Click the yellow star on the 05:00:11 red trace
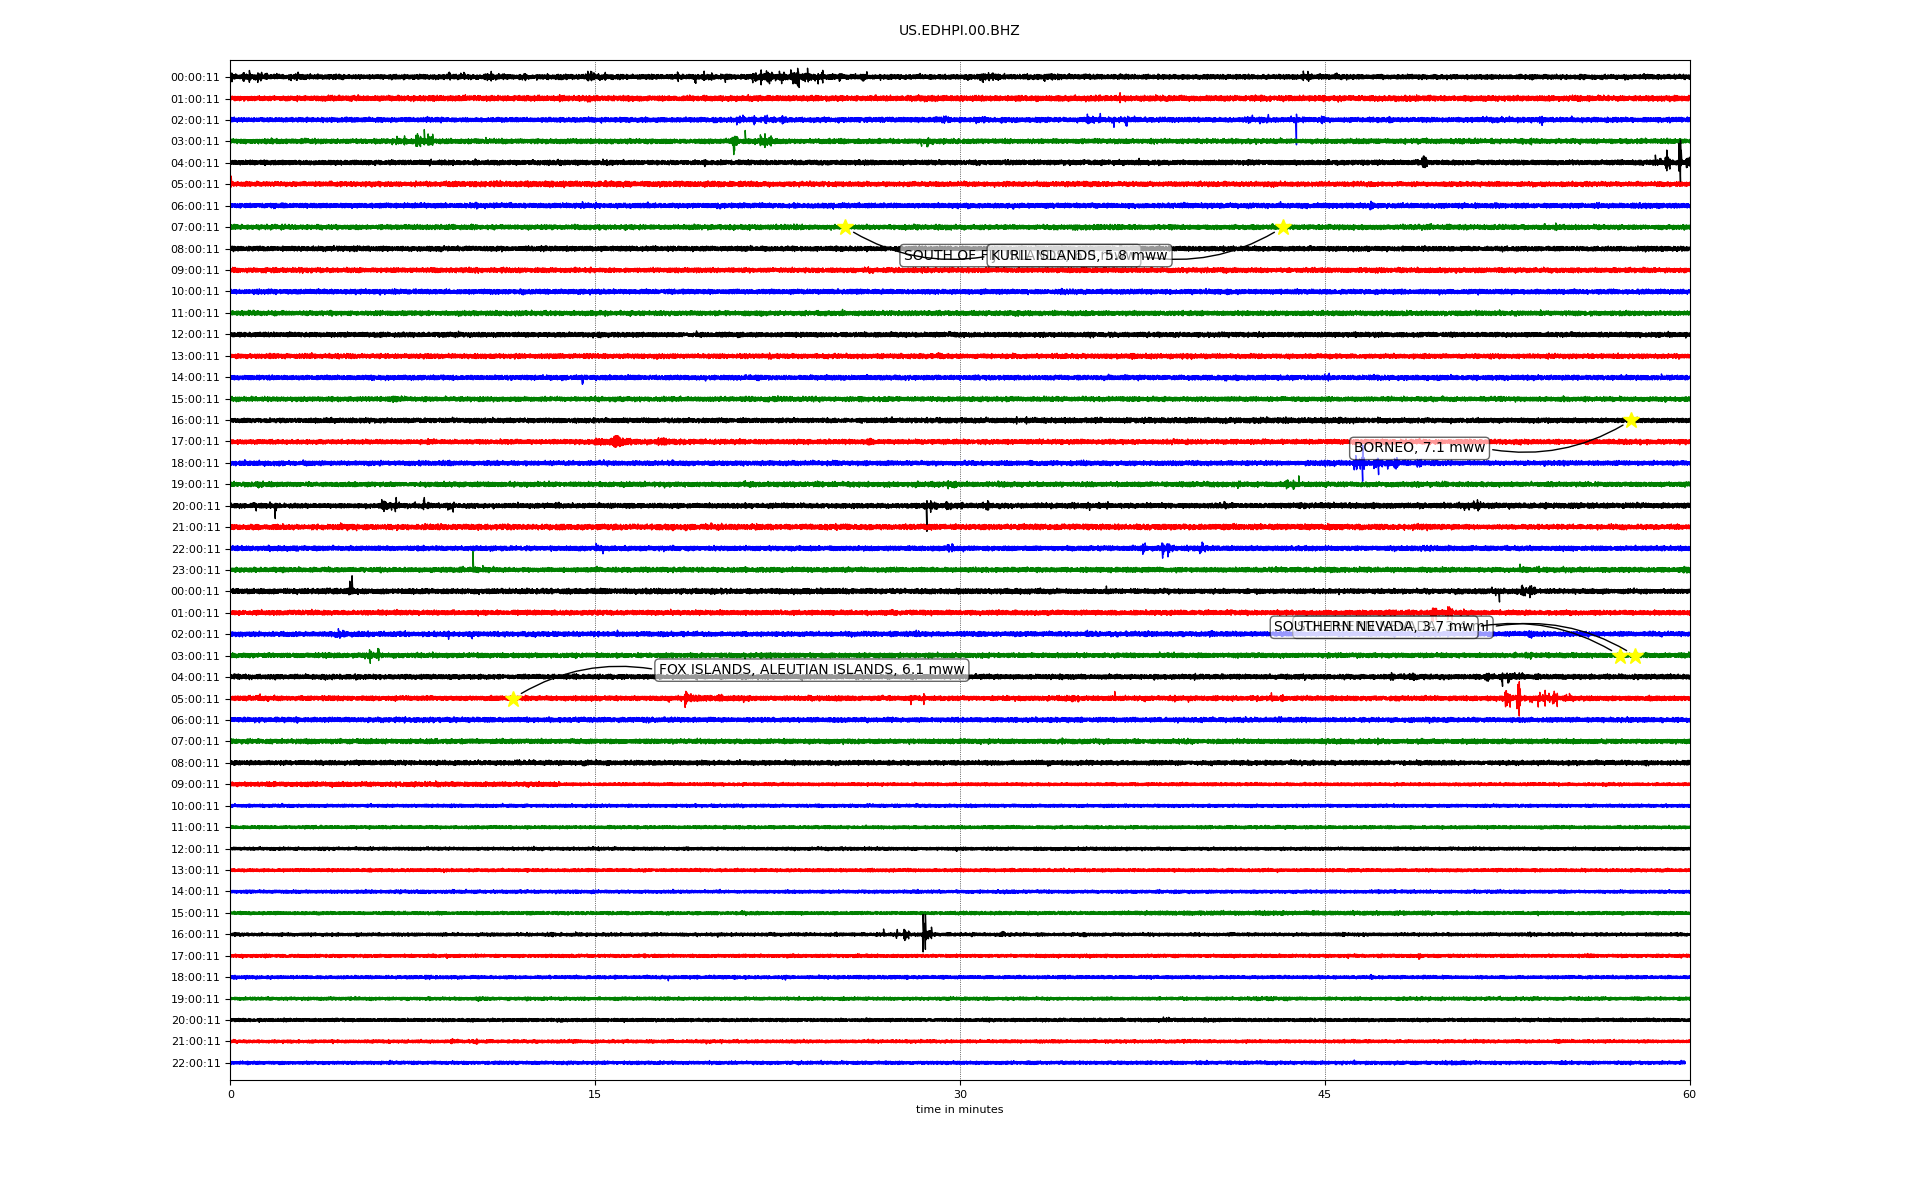1920x1200 pixels. coord(513,699)
